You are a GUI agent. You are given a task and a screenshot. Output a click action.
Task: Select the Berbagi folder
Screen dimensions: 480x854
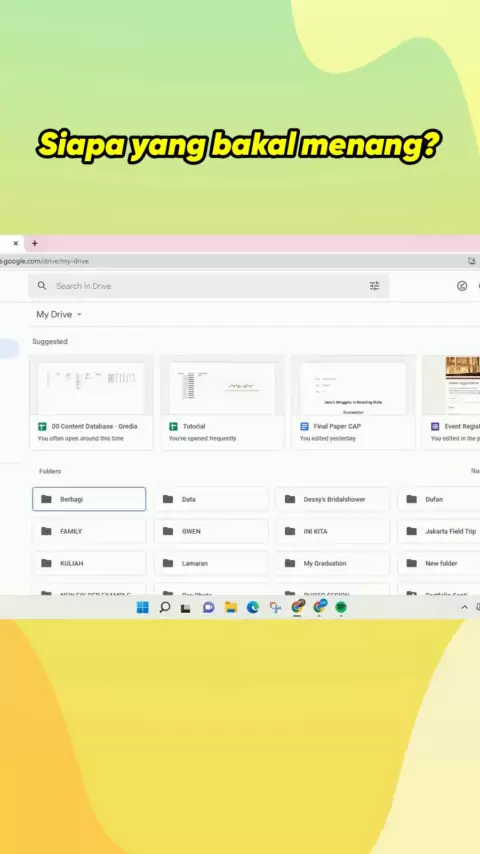click(89, 499)
